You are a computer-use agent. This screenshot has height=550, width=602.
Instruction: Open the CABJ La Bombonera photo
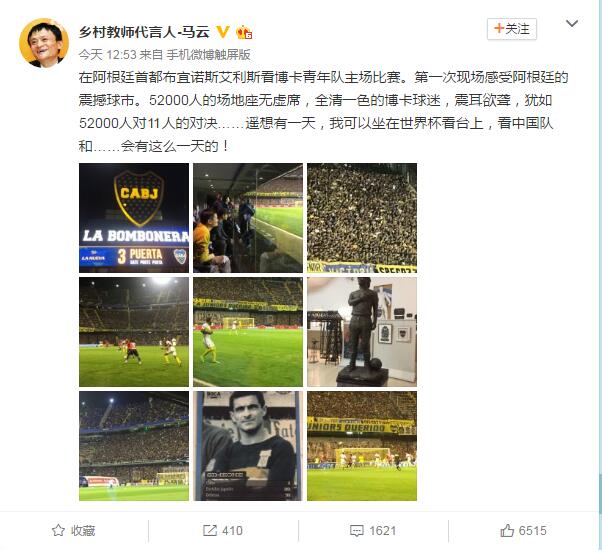click(x=134, y=218)
